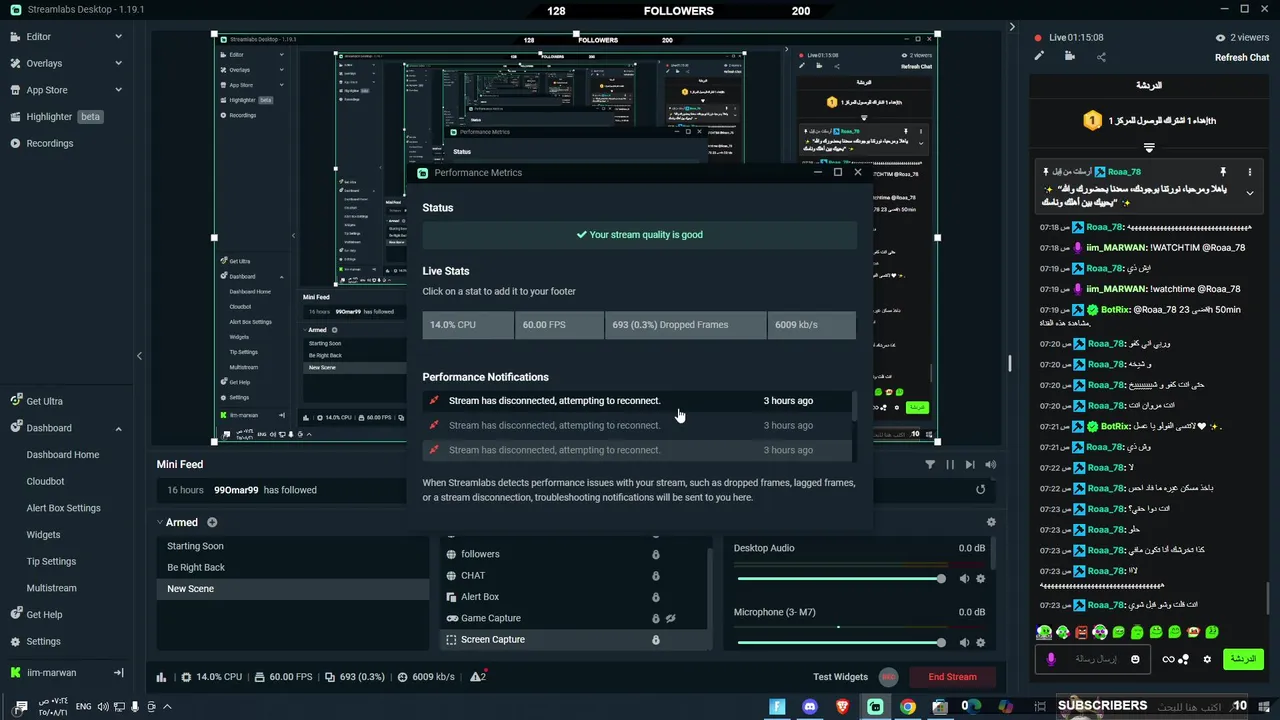The width and height of the screenshot is (1280, 720).
Task: Open mixer settings gear icon
Action: (x=991, y=522)
